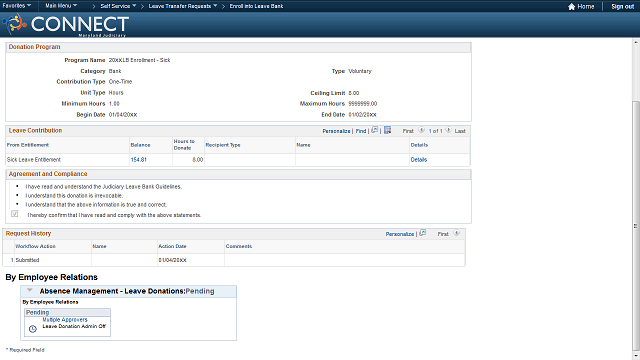
Task: Open Self Service breadcrumb dropdown
Action: [x=118, y=6]
